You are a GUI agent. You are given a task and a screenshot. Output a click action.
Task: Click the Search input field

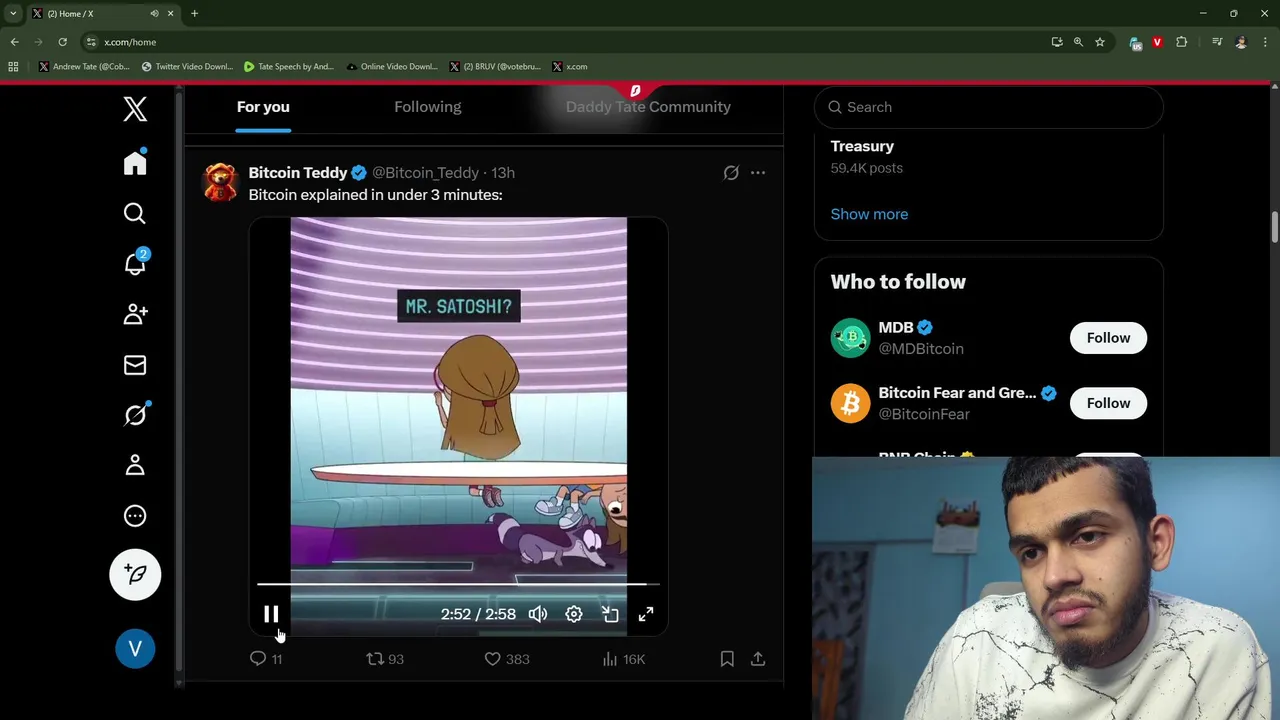[989, 107]
